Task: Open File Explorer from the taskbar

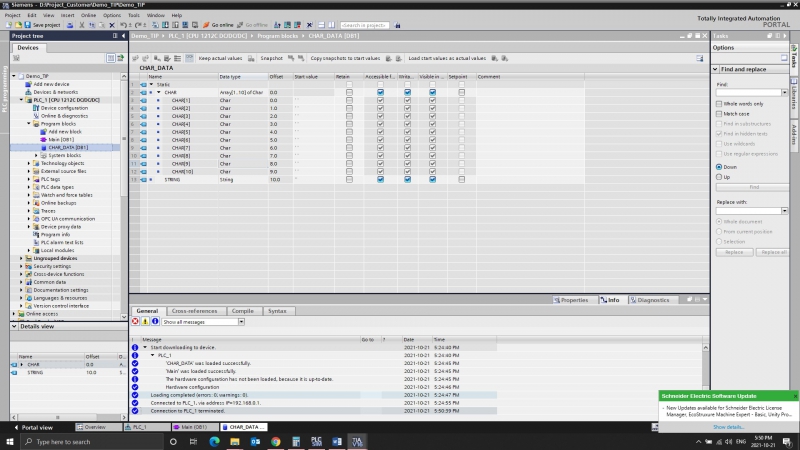Action: (235, 441)
